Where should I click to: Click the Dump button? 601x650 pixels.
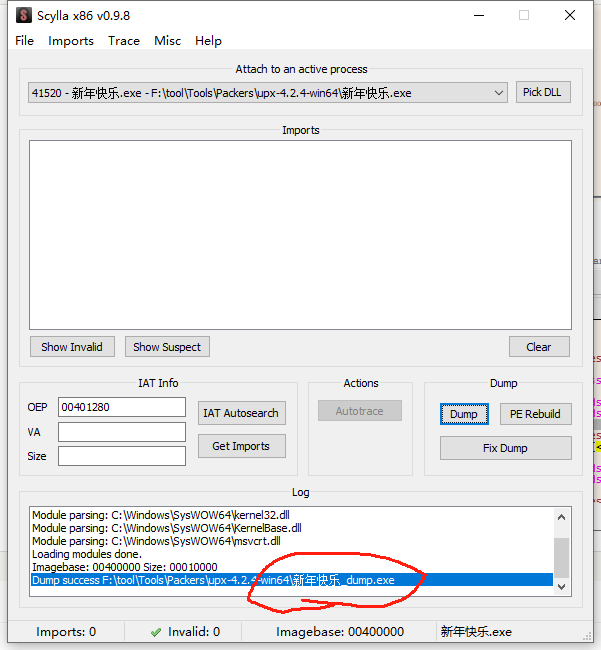pos(464,414)
